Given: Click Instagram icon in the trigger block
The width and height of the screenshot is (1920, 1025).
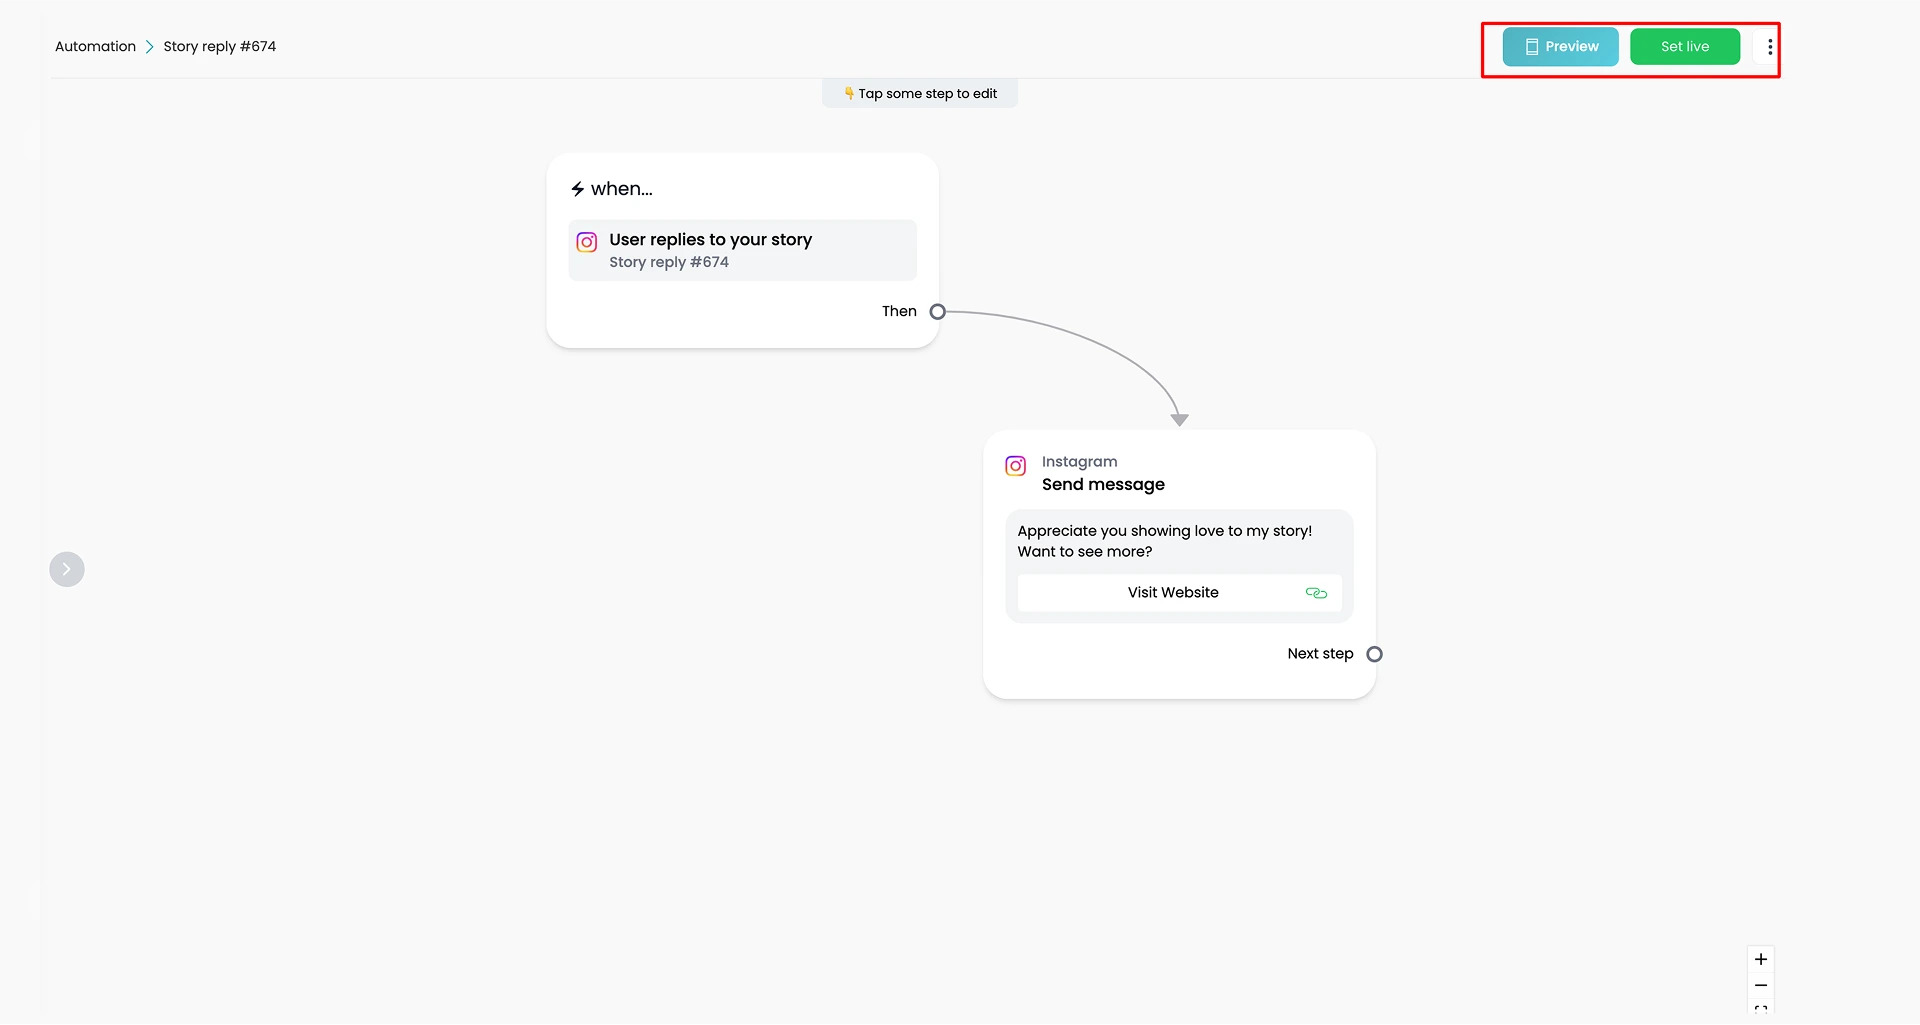Looking at the screenshot, I should (x=587, y=242).
